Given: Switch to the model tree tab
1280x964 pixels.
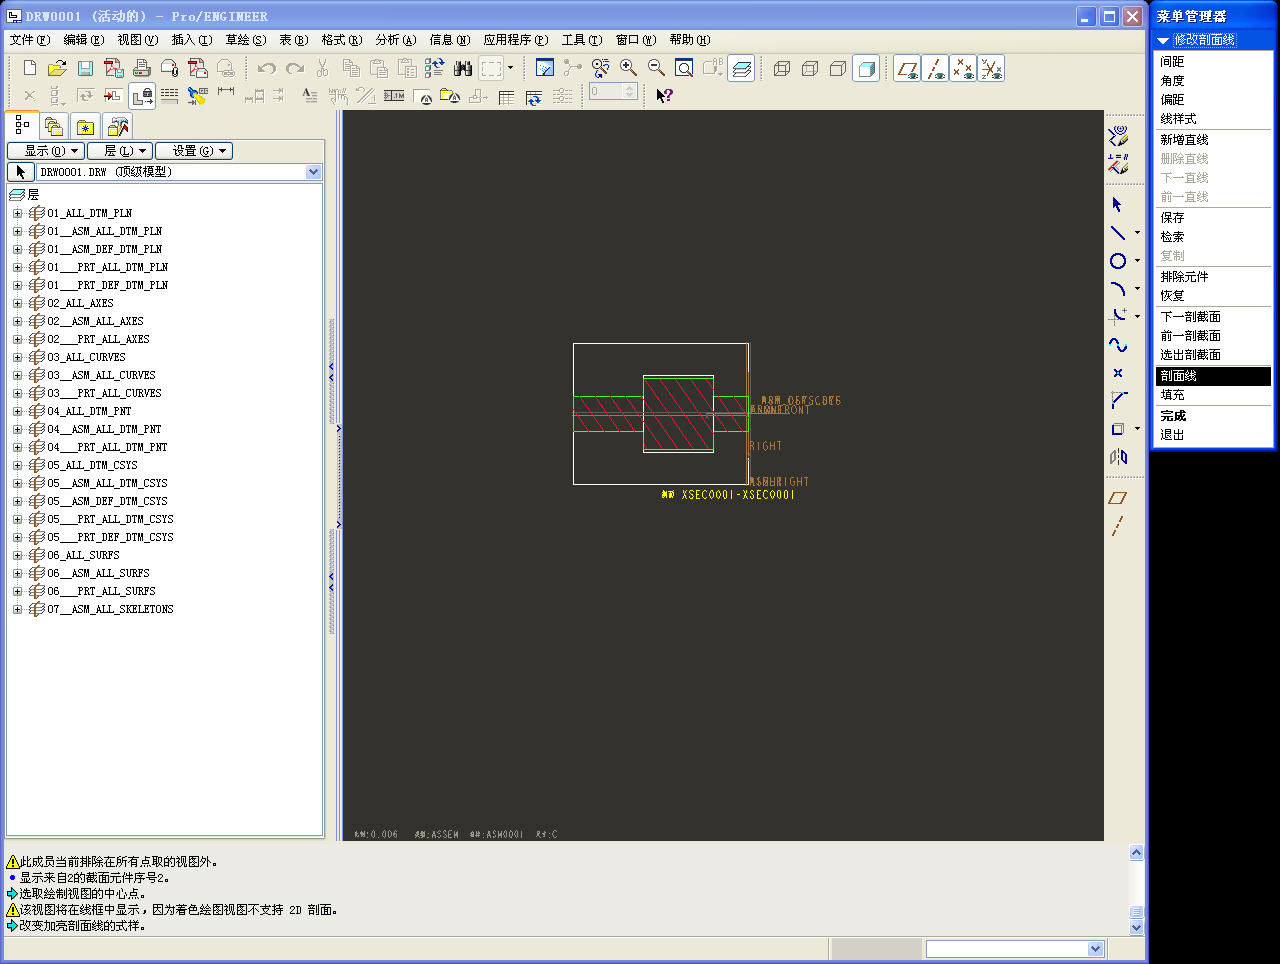Looking at the screenshot, I should pyautogui.click(x=22, y=126).
